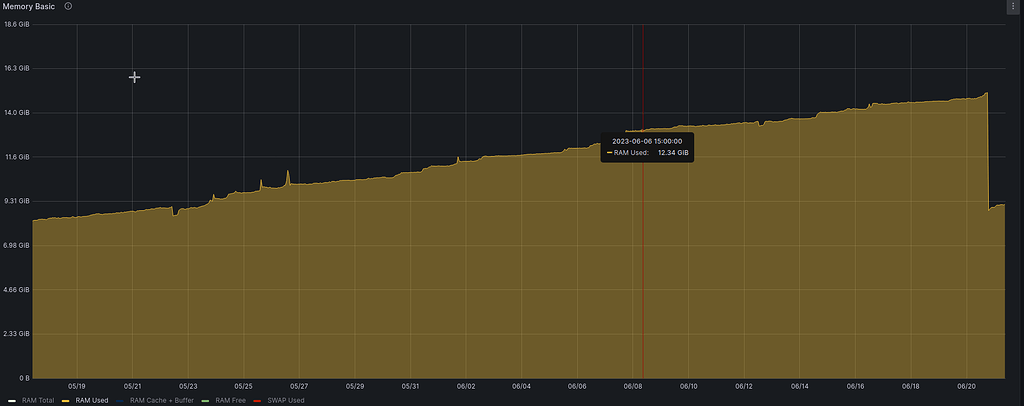The height and width of the screenshot is (406, 1024).
Task: Click the RAM Used 12.34 GiB tooltip
Action: (x=647, y=153)
